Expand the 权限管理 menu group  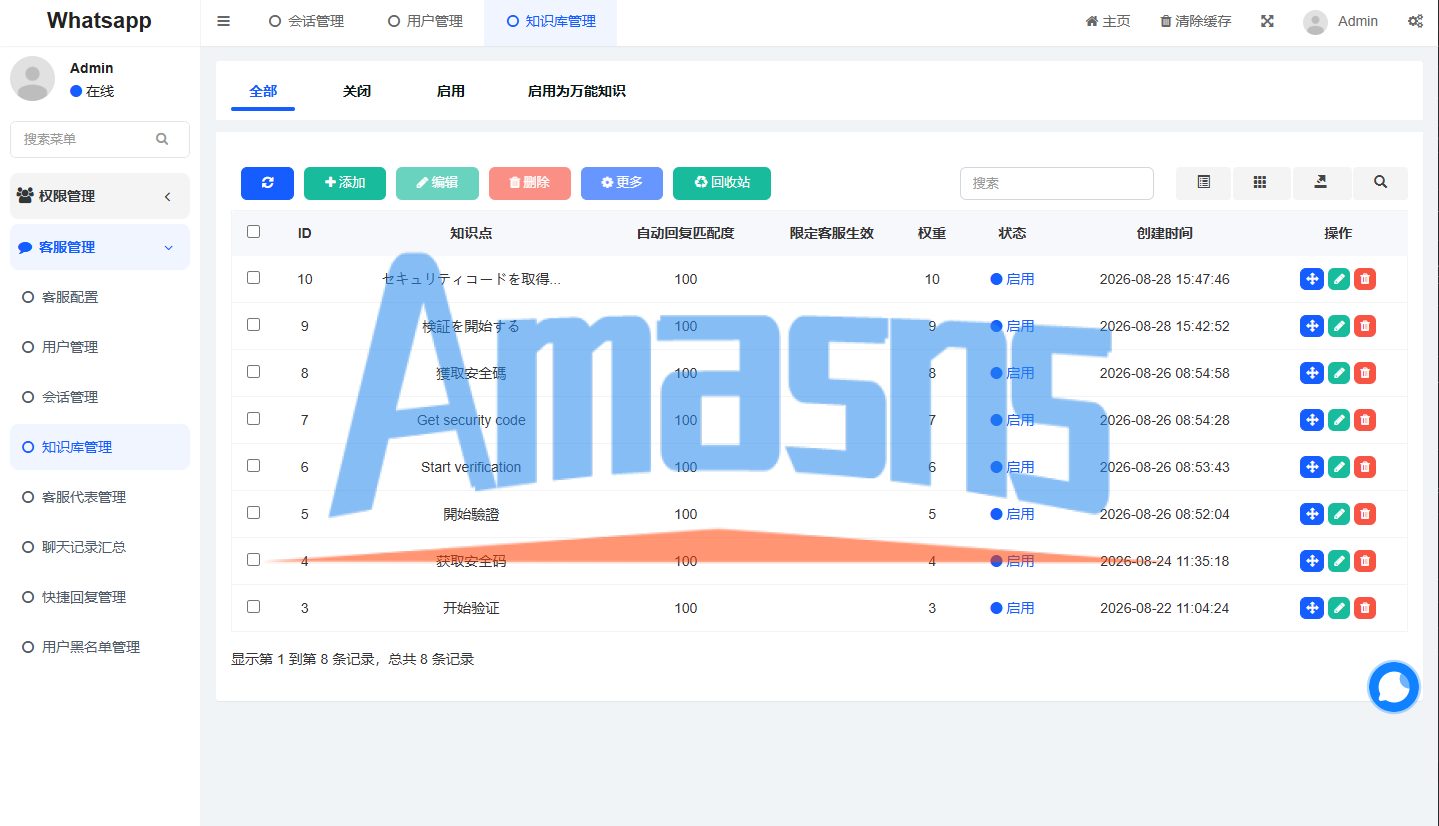(100, 196)
